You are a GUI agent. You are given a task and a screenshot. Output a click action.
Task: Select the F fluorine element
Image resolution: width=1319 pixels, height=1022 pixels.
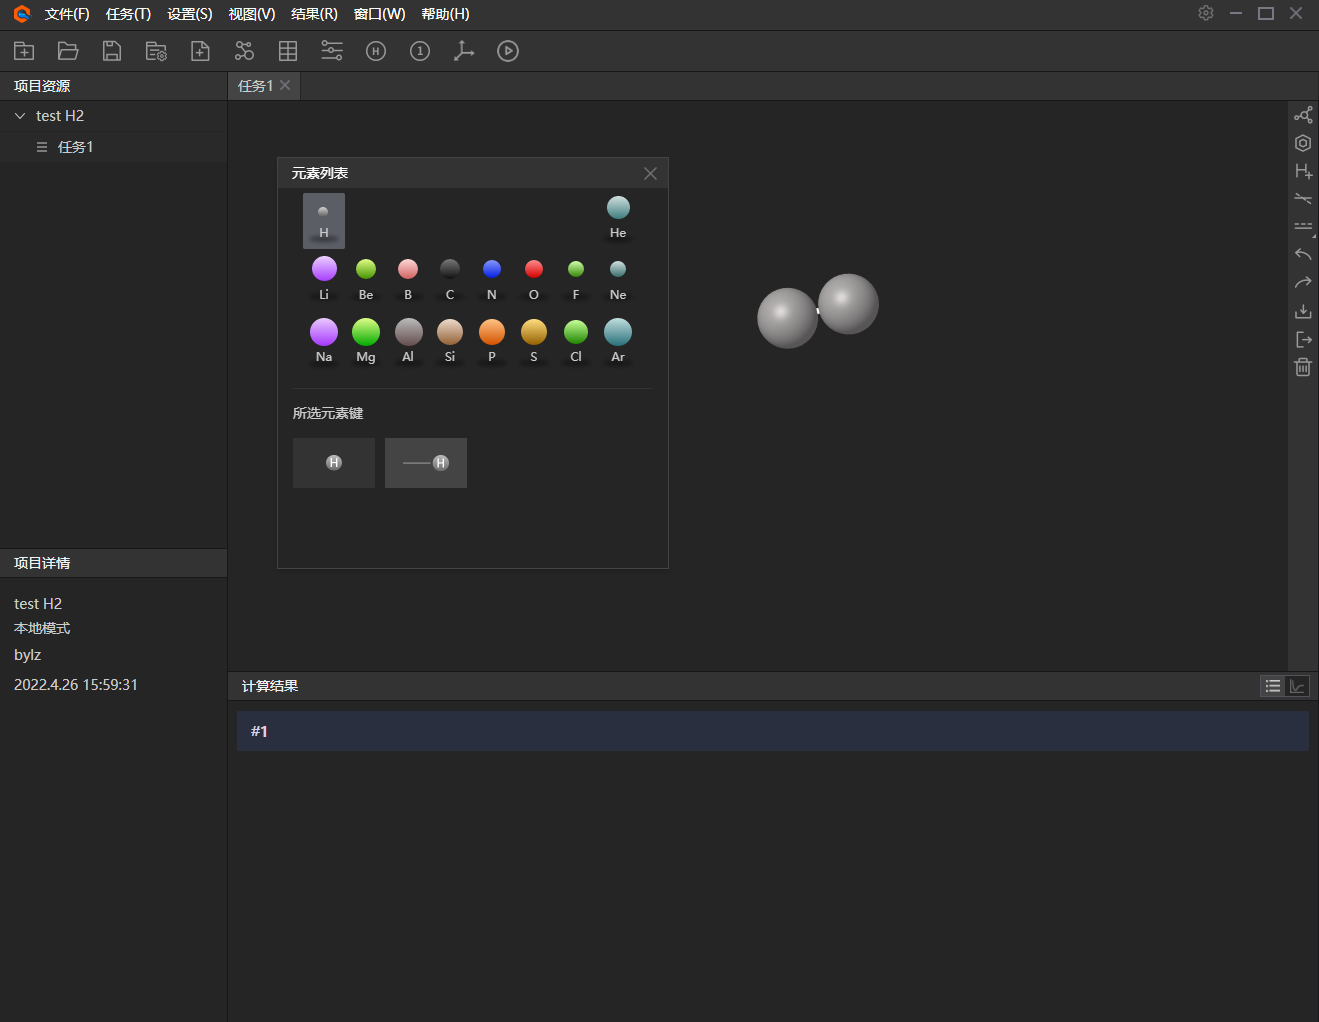576,279
